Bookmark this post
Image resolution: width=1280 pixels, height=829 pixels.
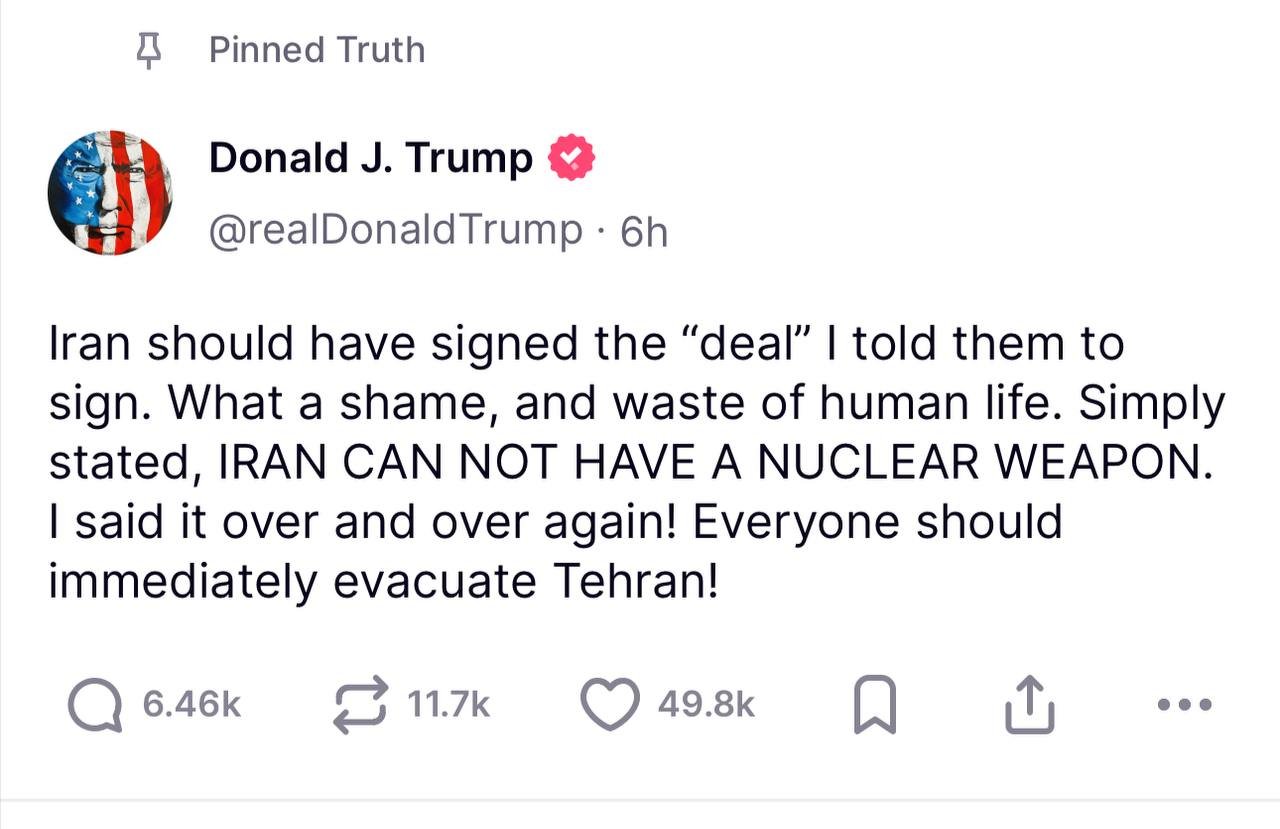(875, 706)
